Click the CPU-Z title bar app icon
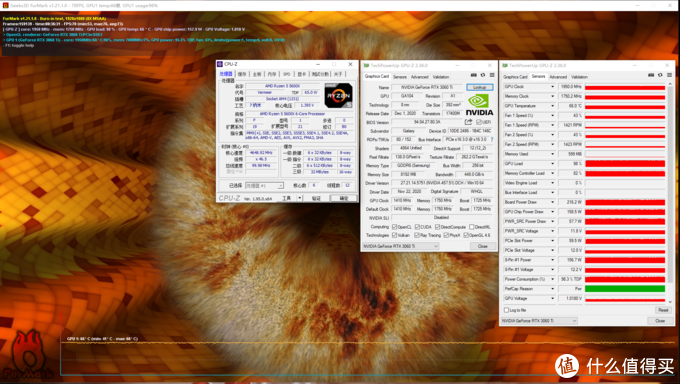 [219, 64]
